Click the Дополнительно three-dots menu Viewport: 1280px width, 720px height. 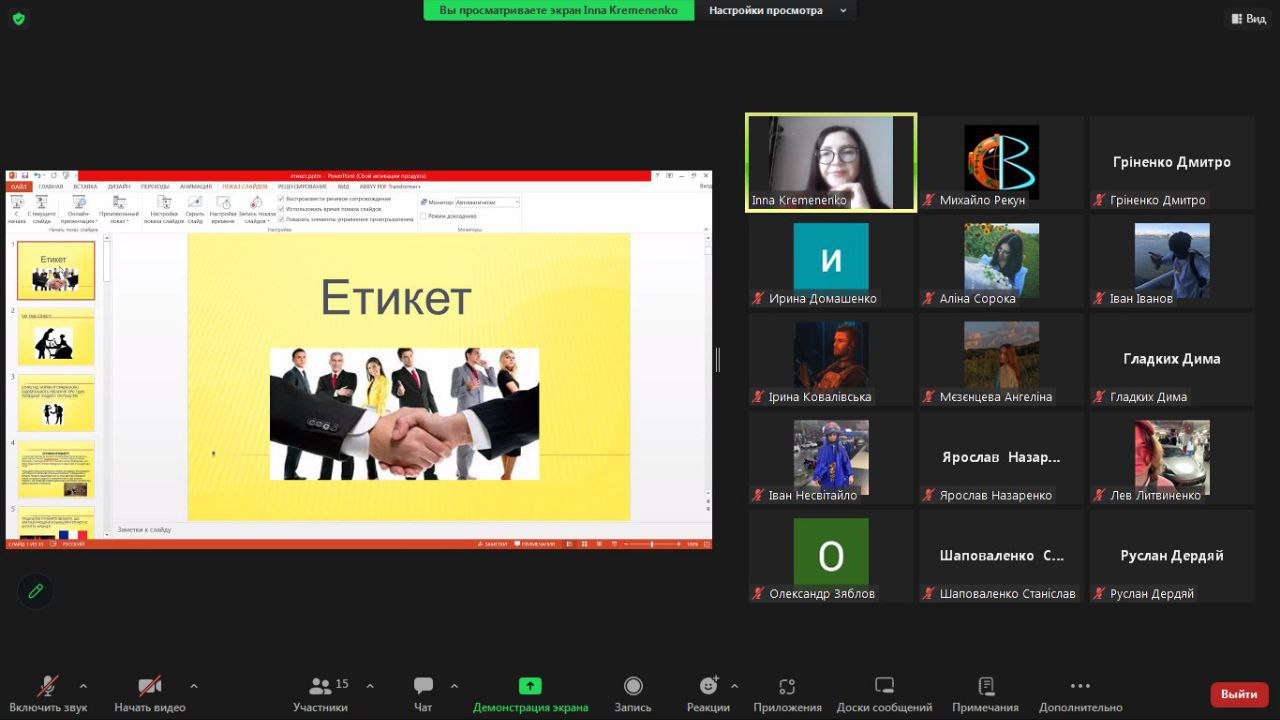click(x=1080, y=686)
